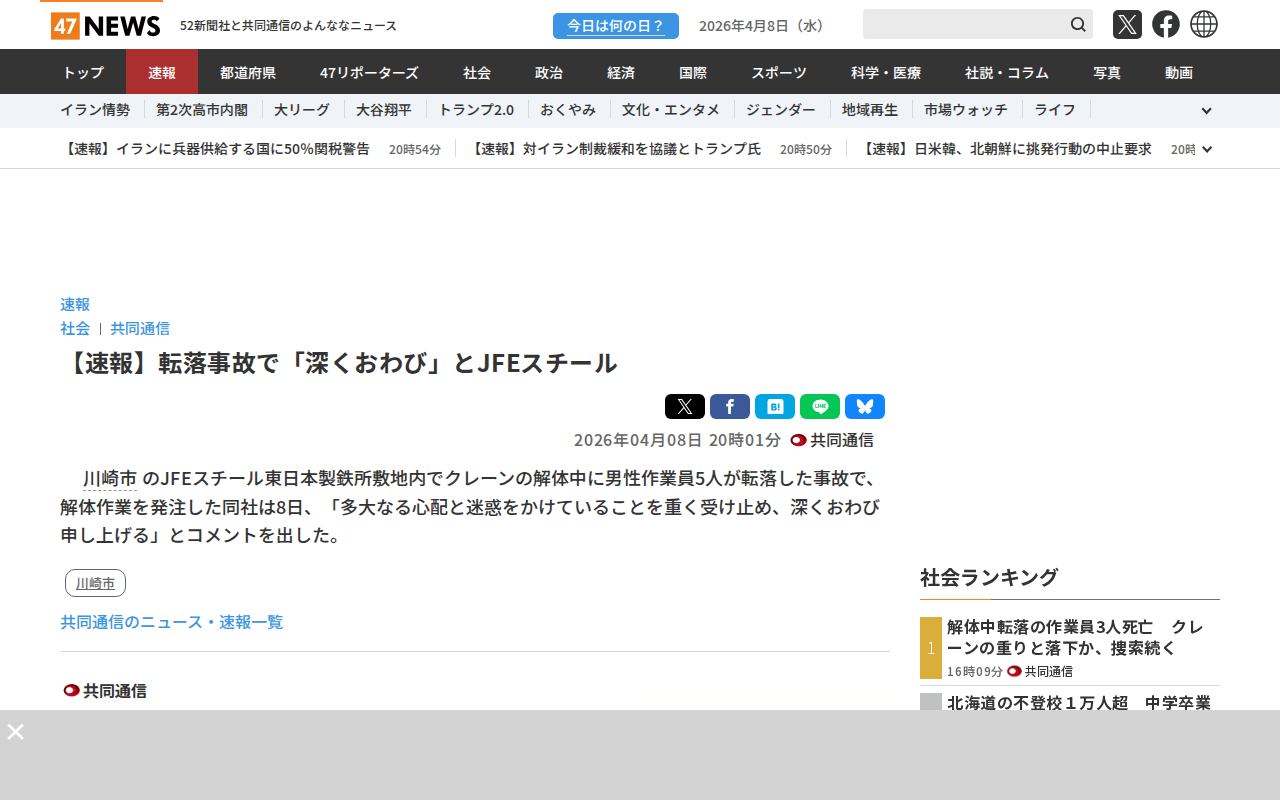Click the 共同通信 logo beside article date

point(832,440)
